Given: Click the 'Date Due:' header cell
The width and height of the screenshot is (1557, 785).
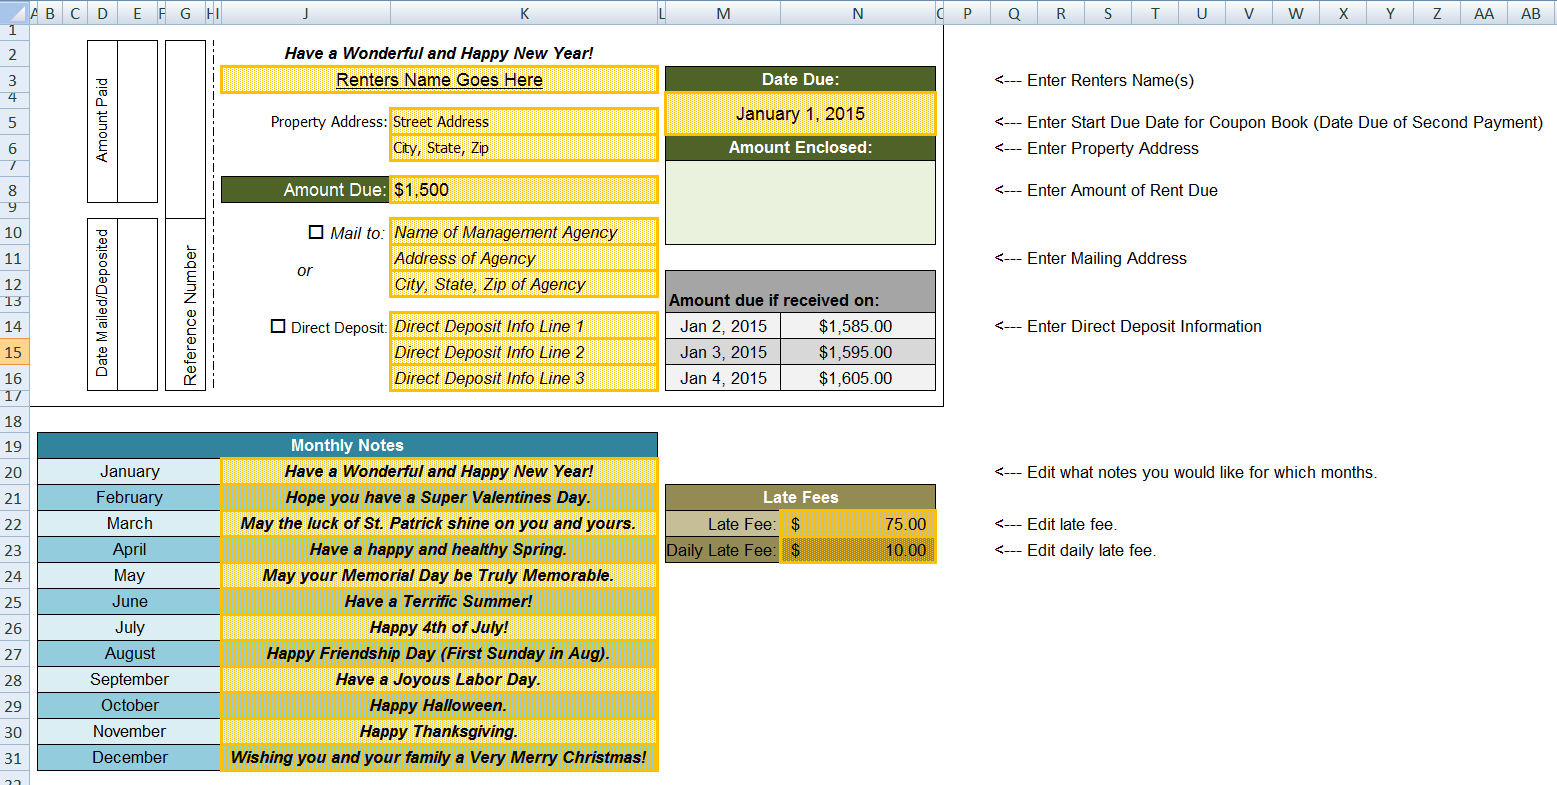Looking at the screenshot, I should tap(800, 80).
